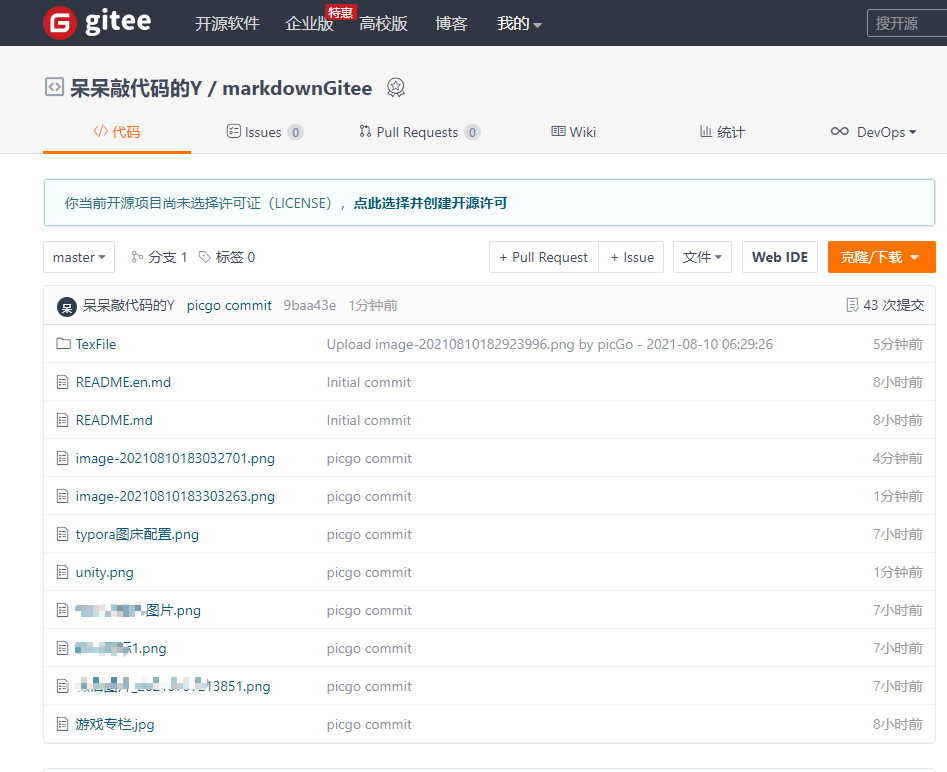Open the unity.png file
947x772 pixels.
point(104,572)
